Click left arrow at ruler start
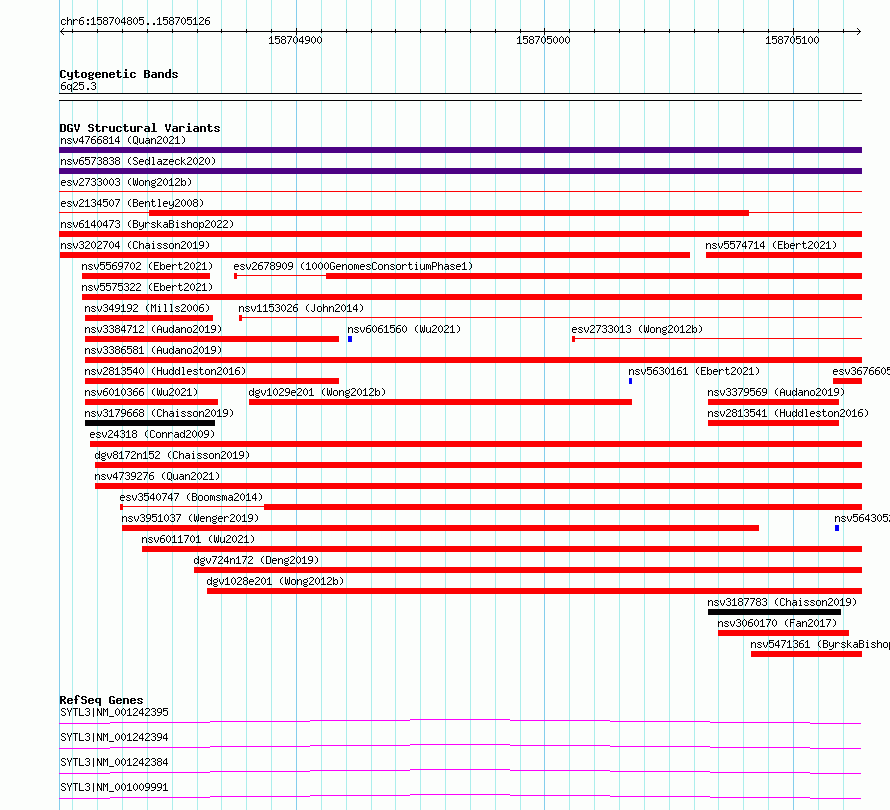This screenshot has width=890, height=810. (63, 32)
